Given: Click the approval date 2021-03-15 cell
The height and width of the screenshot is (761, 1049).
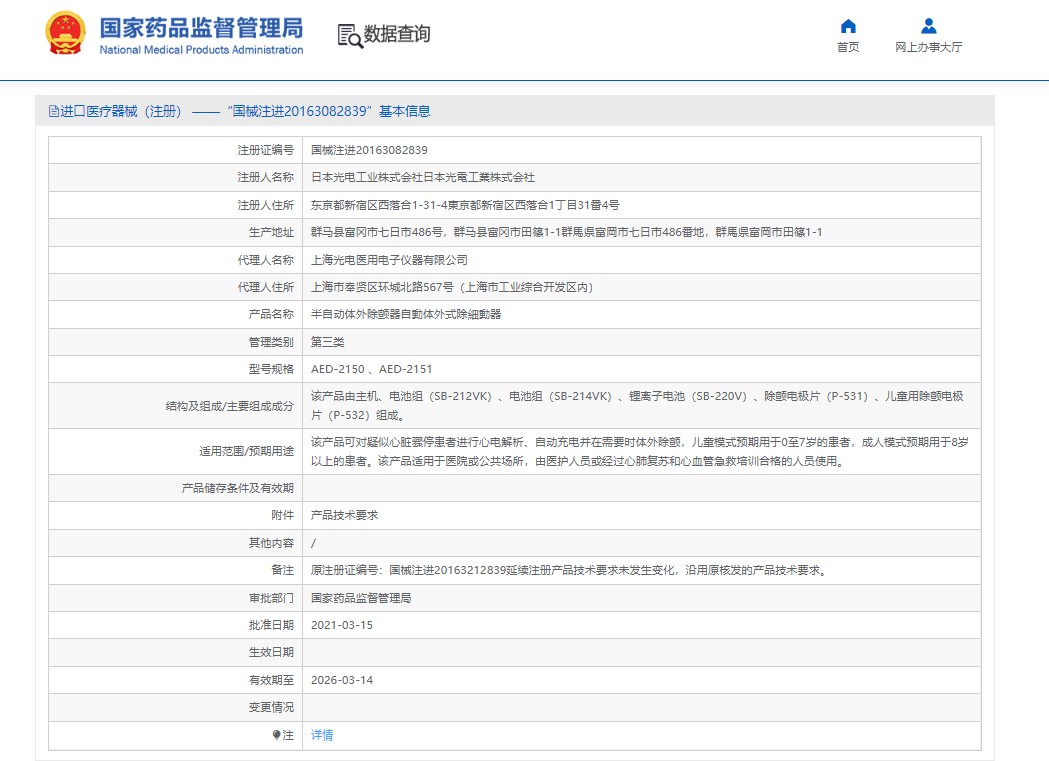Looking at the screenshot, I should pyautogui.click(x=642, y=625).
